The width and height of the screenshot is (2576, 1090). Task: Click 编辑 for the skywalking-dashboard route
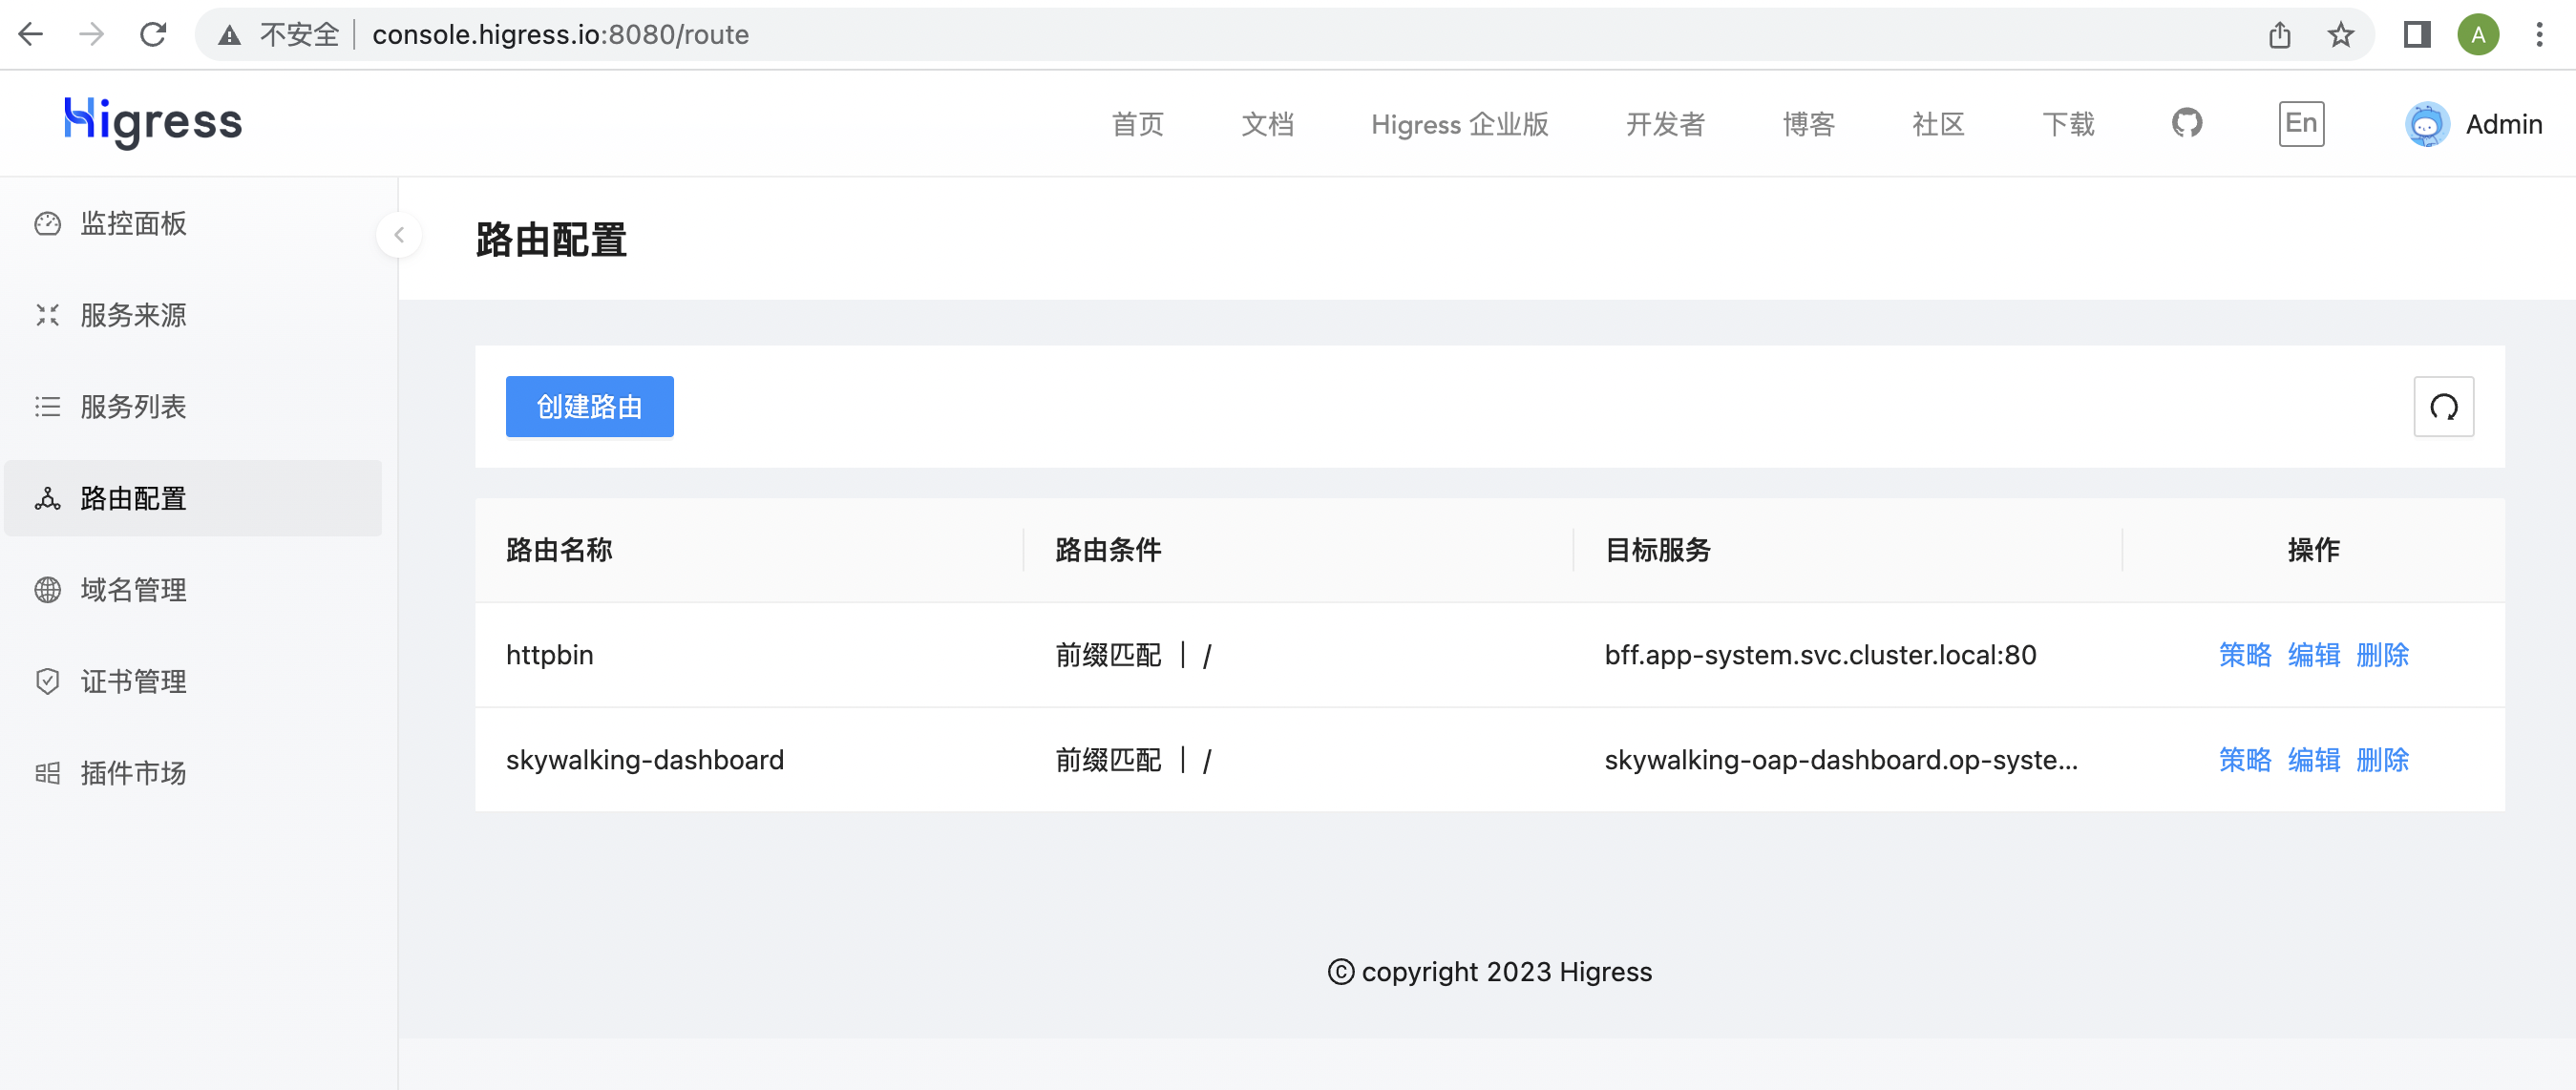2313,760
